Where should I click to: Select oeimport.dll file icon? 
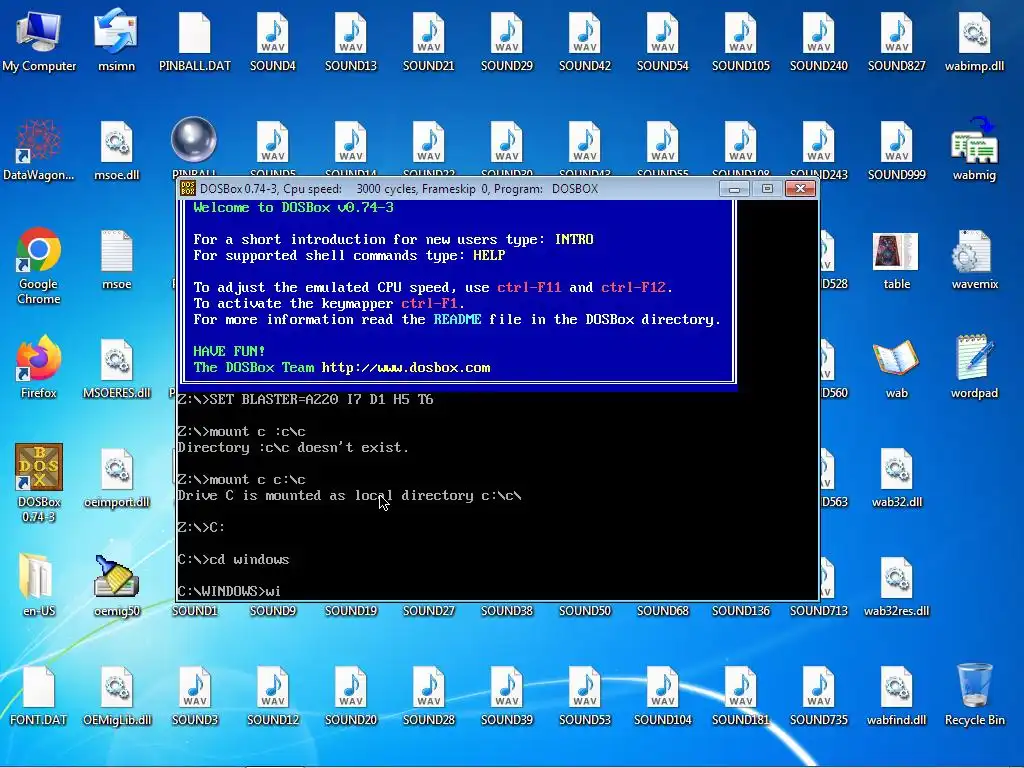pos(116,470)
